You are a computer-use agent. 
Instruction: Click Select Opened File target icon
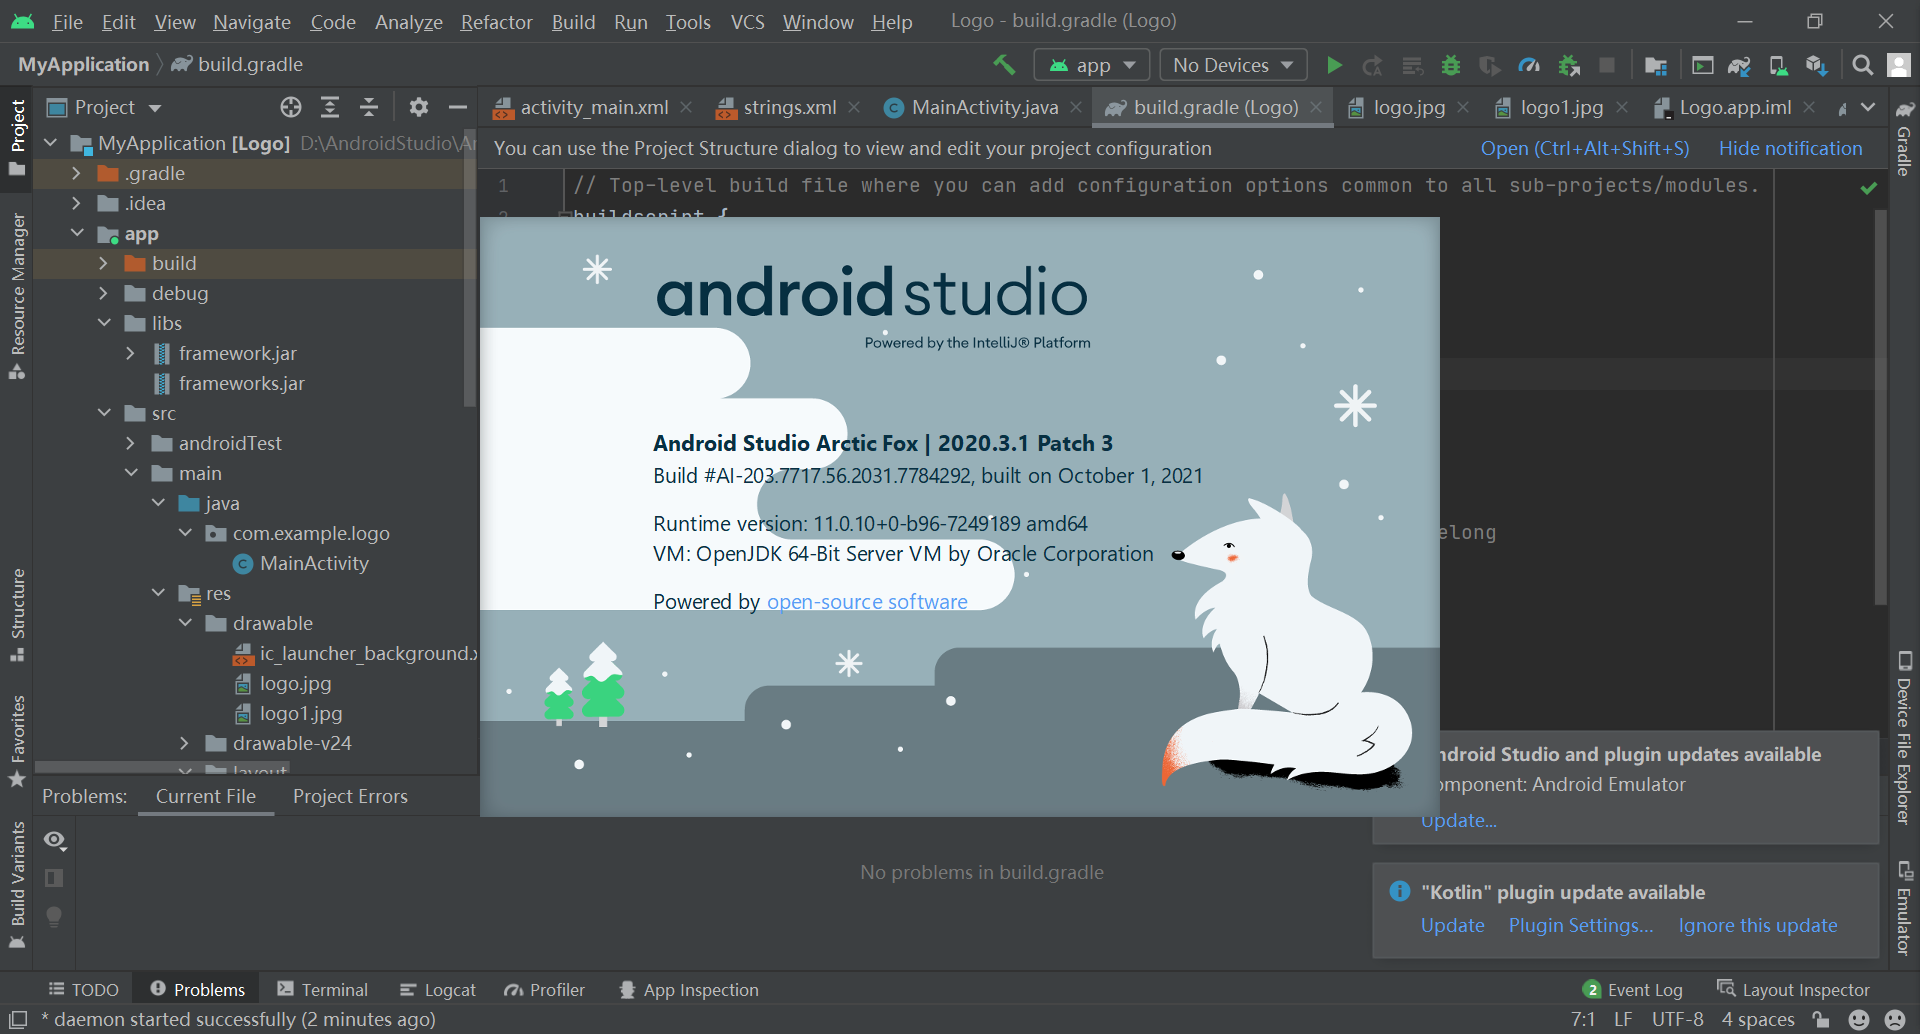point(291,107)
